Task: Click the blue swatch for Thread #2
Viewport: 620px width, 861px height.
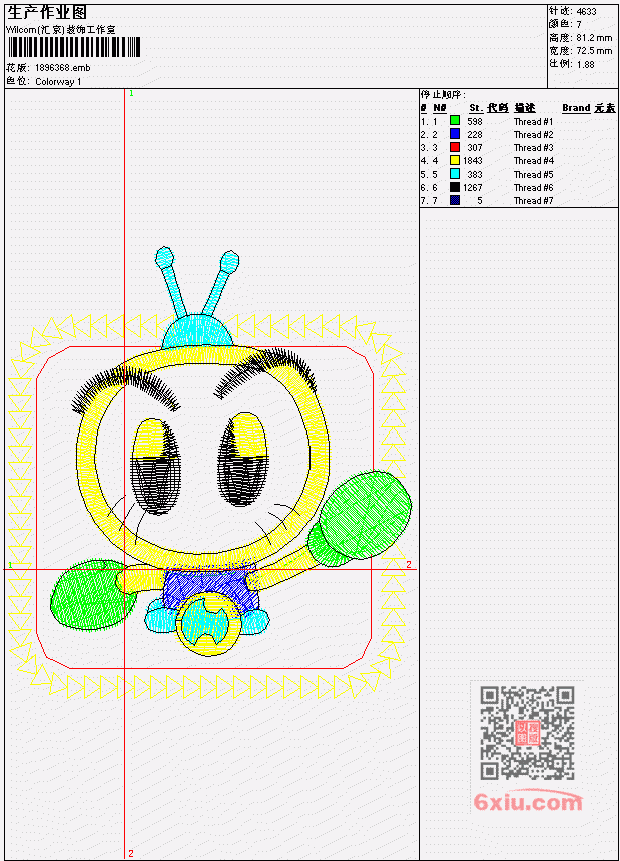Action: click(455, 133)
